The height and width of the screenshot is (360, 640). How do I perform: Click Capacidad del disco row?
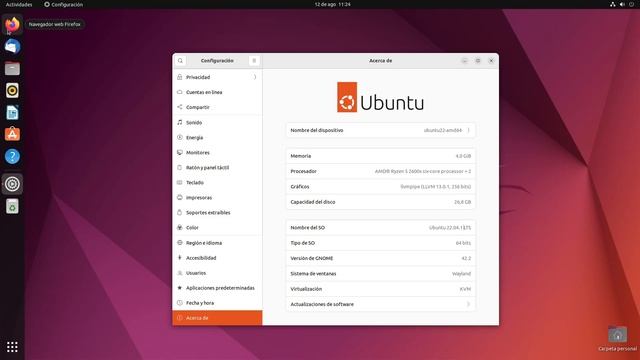click(380, 202)
